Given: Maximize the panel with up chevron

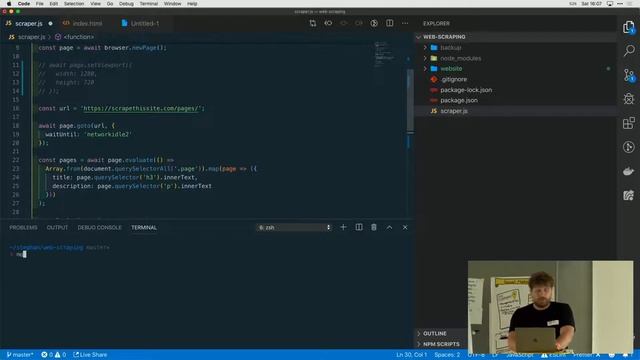Looking at the screenshot, I should tap(389, 227).
